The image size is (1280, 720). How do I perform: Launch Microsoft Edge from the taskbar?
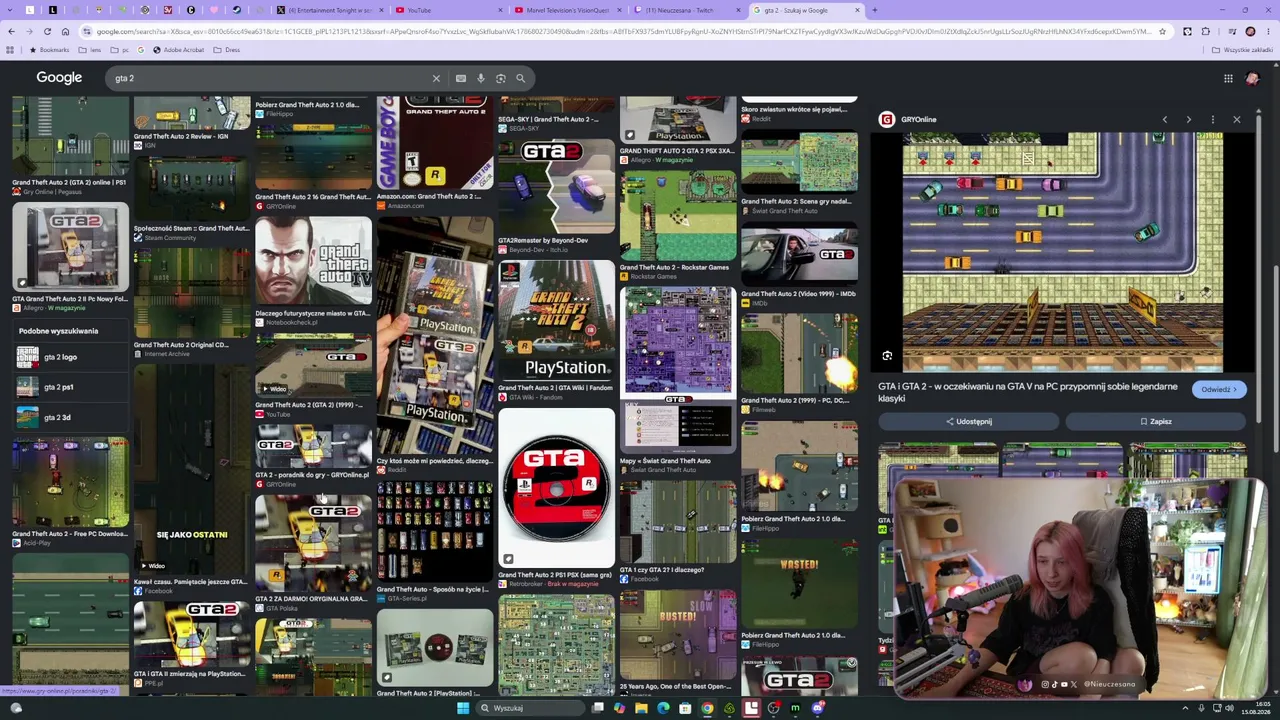[x=663, y=708]
